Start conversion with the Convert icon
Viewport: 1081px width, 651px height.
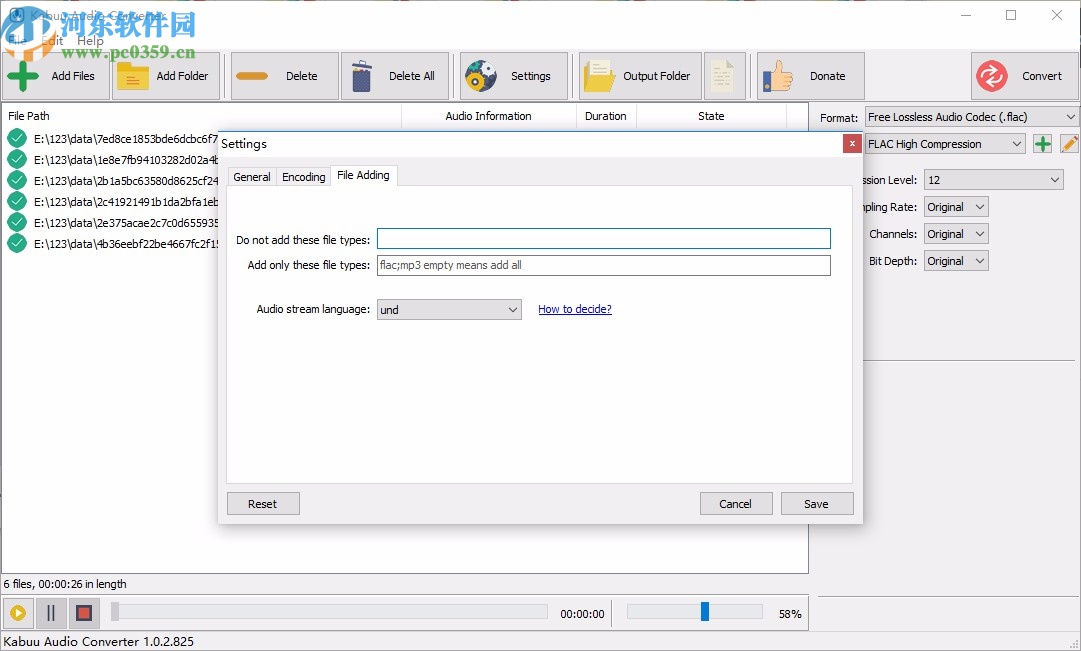coord(993,75)
